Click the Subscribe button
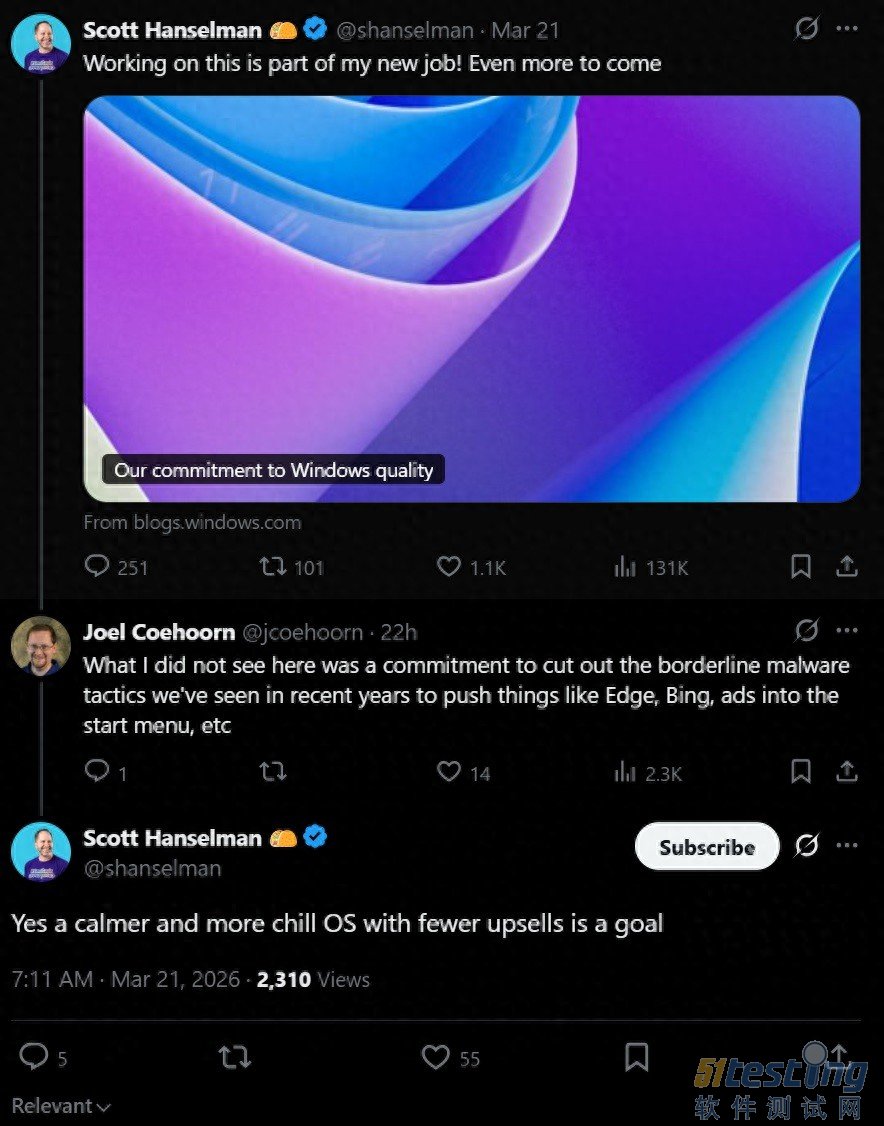 coord(706,847)
